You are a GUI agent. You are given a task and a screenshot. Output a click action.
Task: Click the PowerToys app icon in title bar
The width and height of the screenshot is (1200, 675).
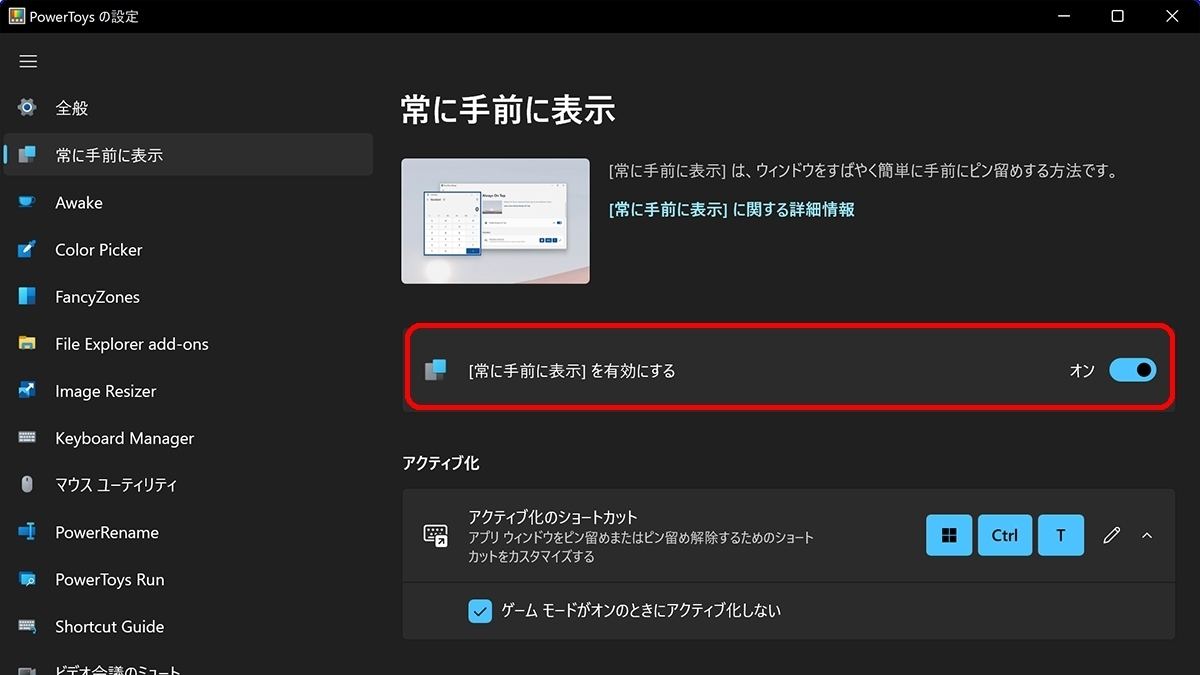coord(17,16)
